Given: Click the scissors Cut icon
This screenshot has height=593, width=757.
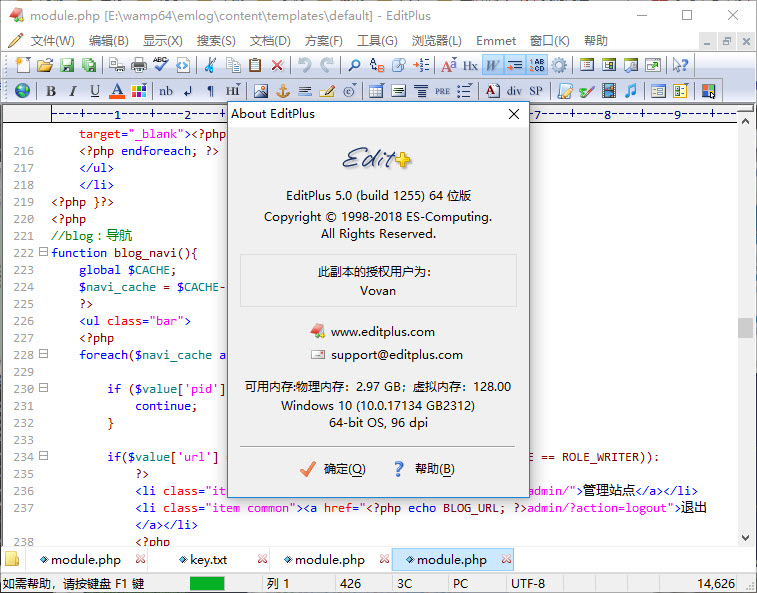Looking at the screenshot, I should pos(210,65).
